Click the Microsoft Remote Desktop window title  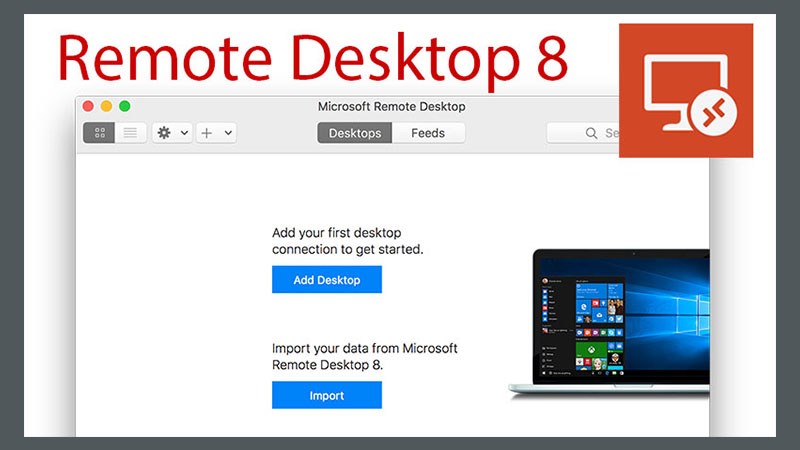point(391,107)
